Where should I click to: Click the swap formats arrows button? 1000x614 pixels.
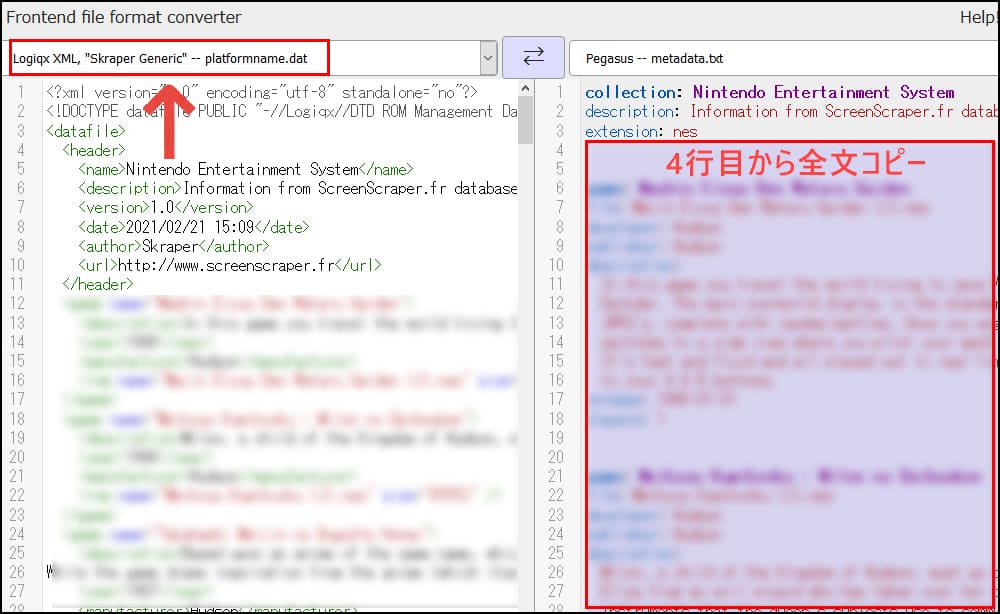533,57
